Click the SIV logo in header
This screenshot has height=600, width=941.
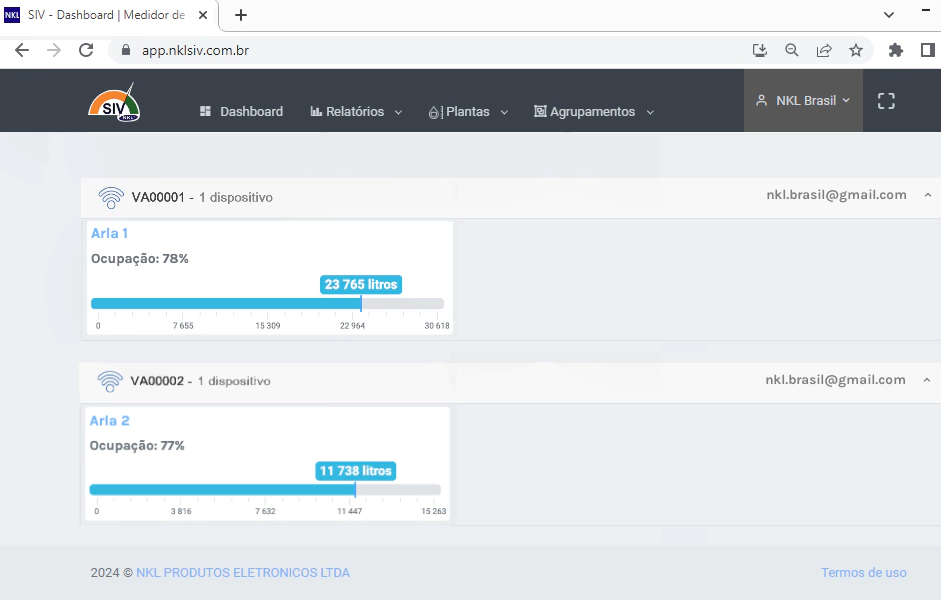click(113, 104)
